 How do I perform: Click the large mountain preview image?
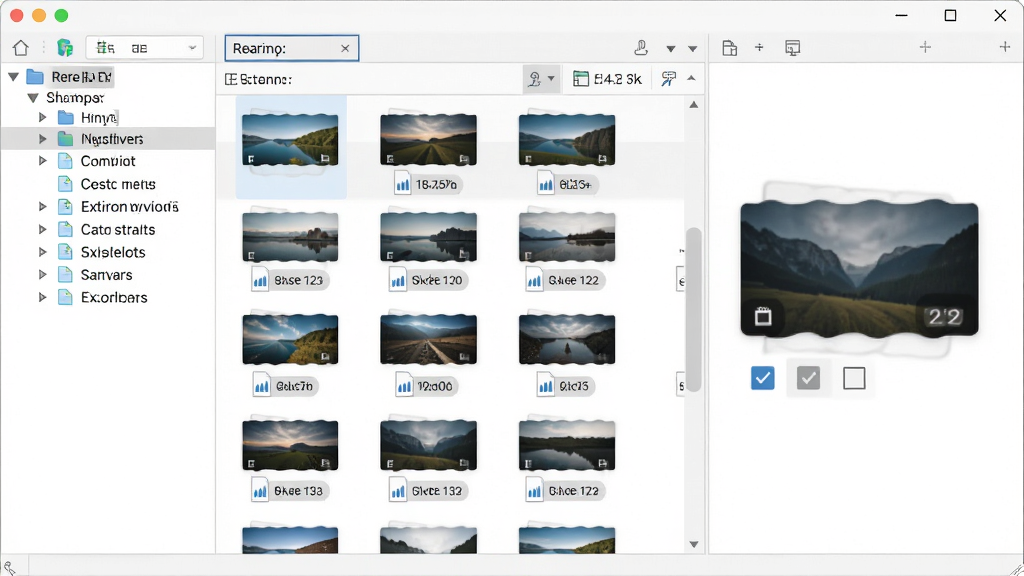pos(859,269)
